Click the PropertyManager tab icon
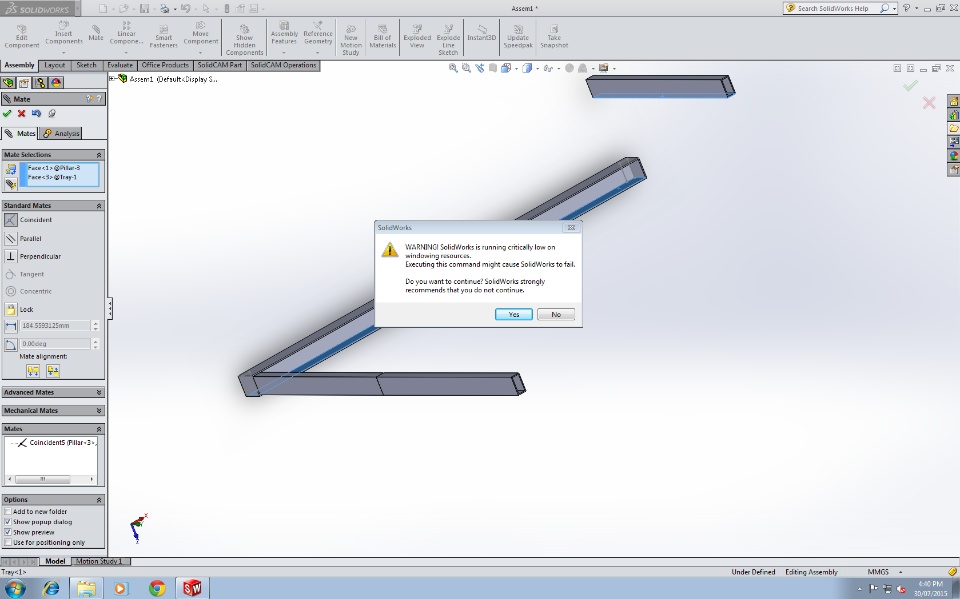Screen dimensions: 960x599 coord(24,83)
